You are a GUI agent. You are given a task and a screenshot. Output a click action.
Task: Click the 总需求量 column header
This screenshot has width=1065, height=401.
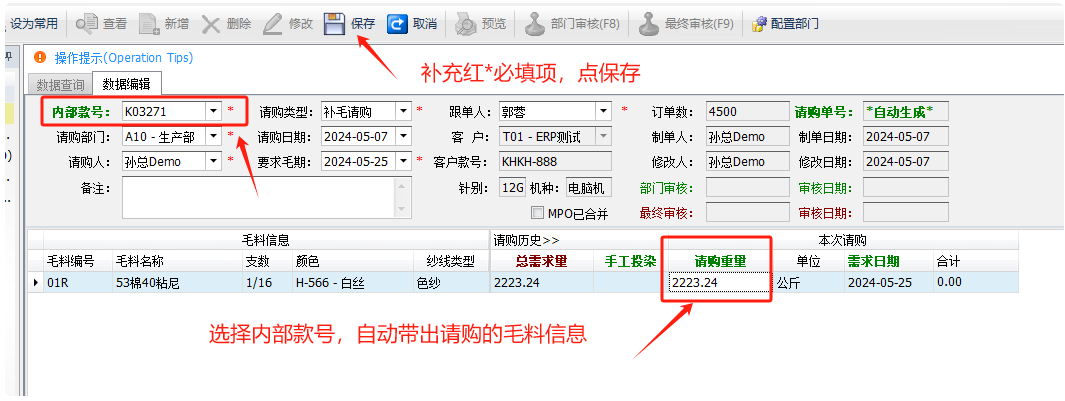click(x=541, y=261)
